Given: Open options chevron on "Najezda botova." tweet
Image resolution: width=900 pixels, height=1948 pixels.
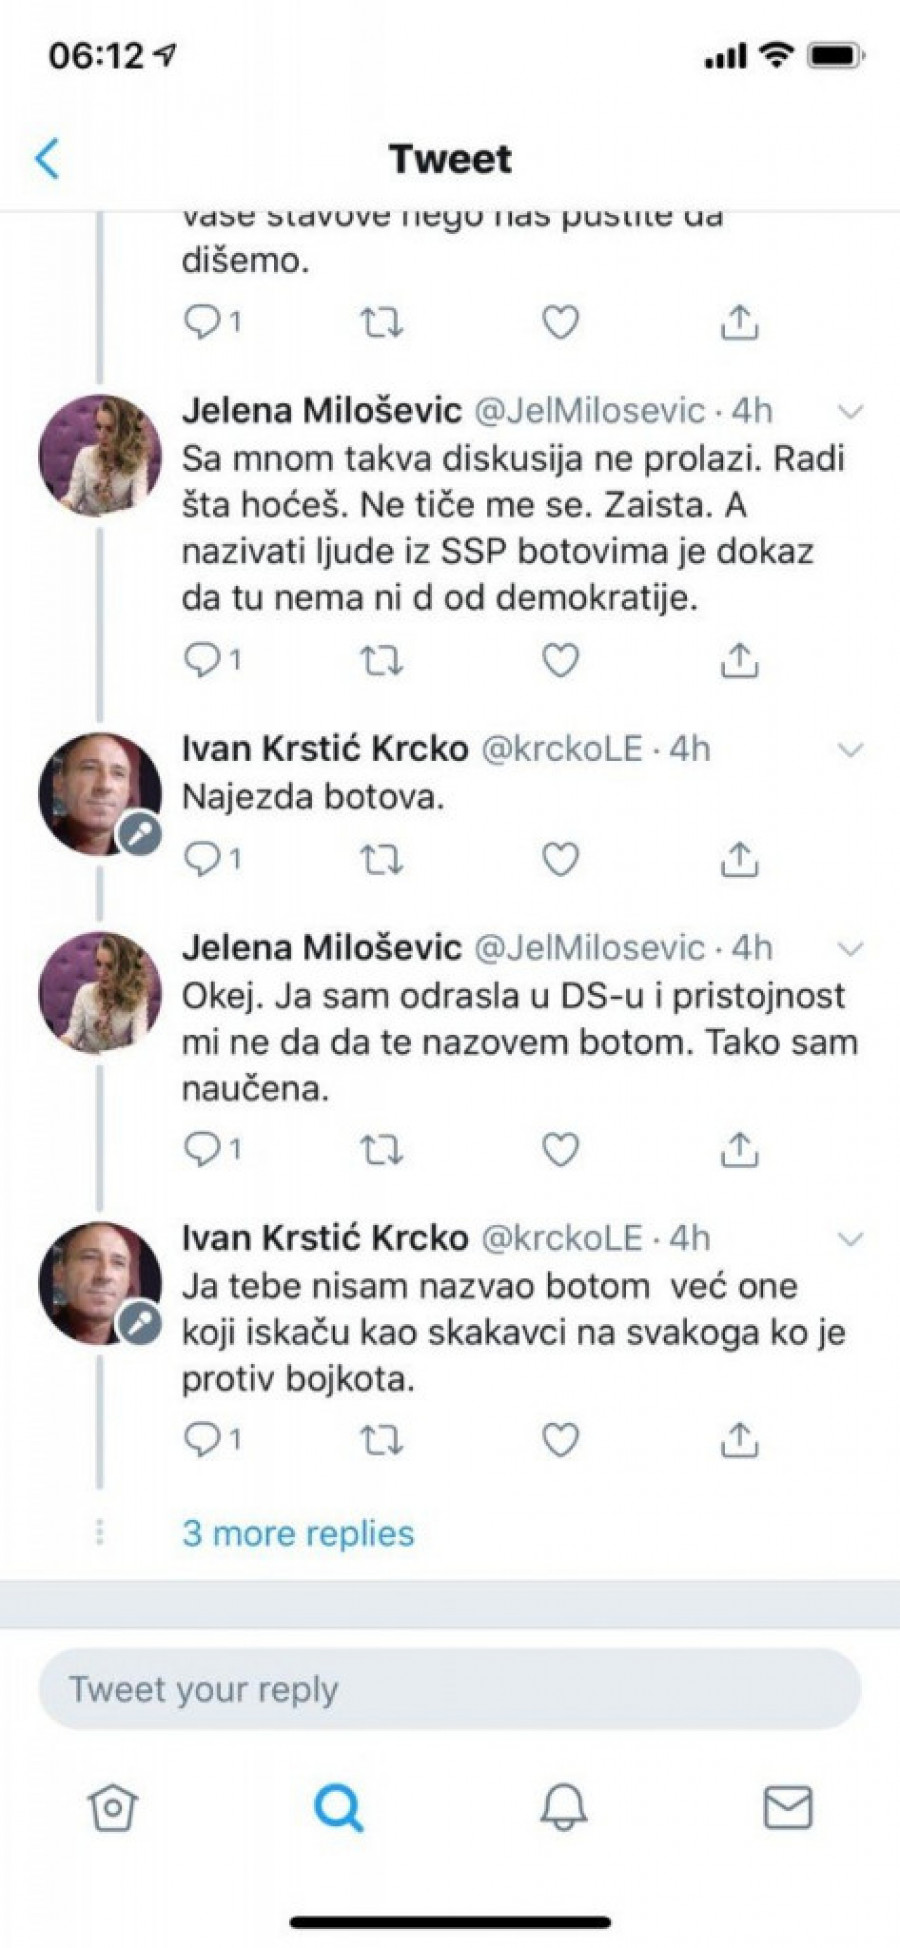Looking at the screenshot, I should 850,749.
